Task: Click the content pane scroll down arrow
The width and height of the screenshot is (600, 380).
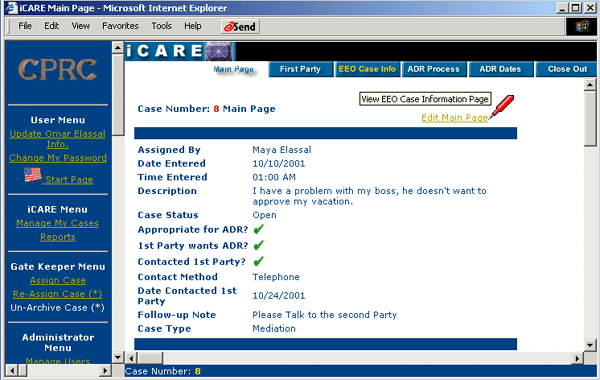Action: [x=590, y=345]
